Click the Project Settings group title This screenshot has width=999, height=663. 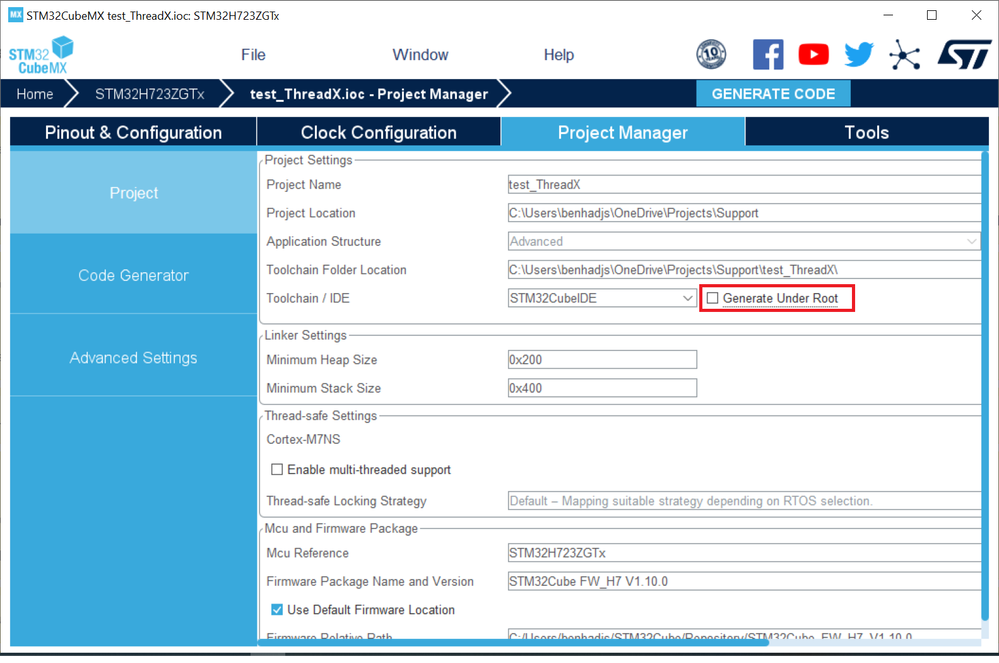(x=308, y=160)
